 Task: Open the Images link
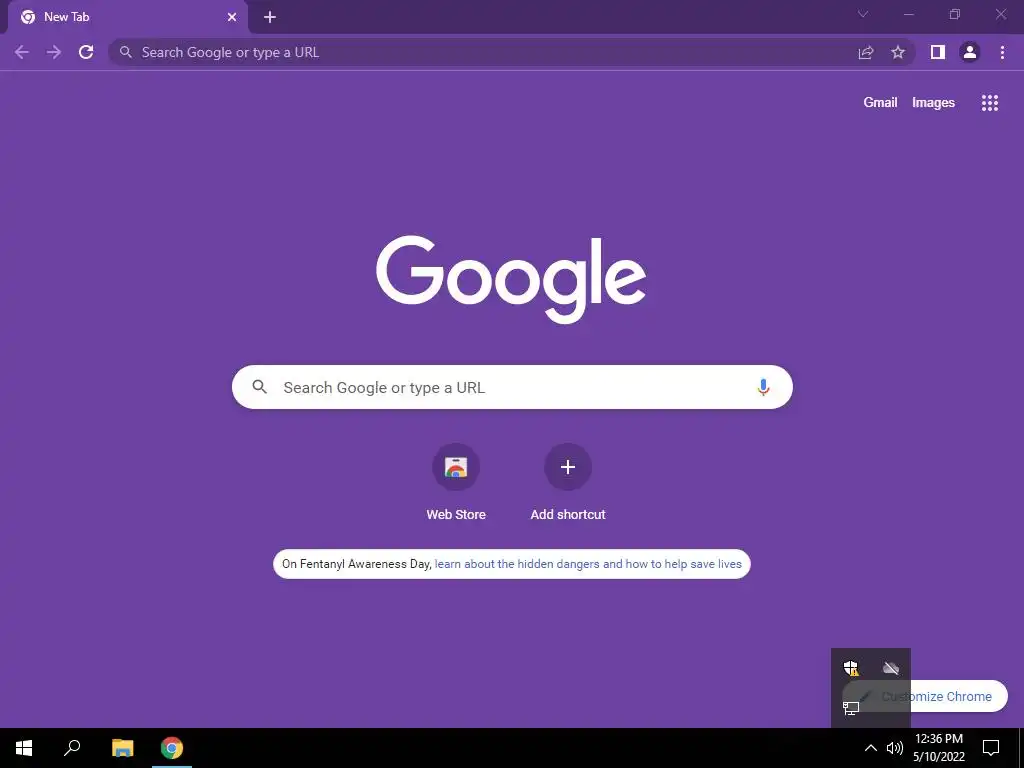933,103
